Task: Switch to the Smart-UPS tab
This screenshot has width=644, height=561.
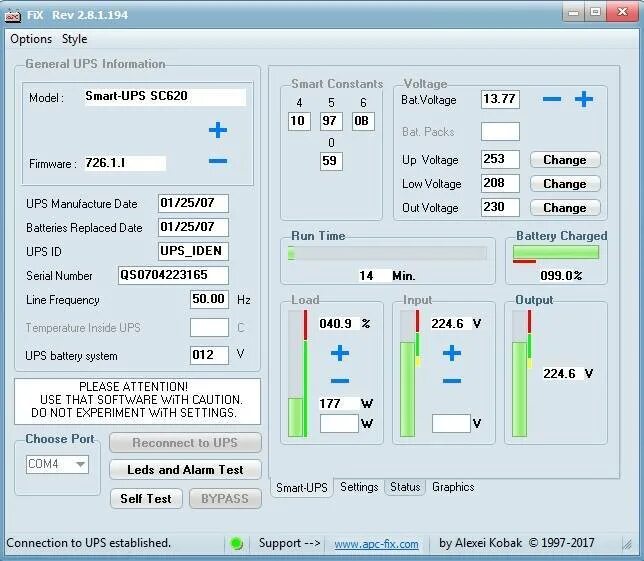Action: [302, 487]
